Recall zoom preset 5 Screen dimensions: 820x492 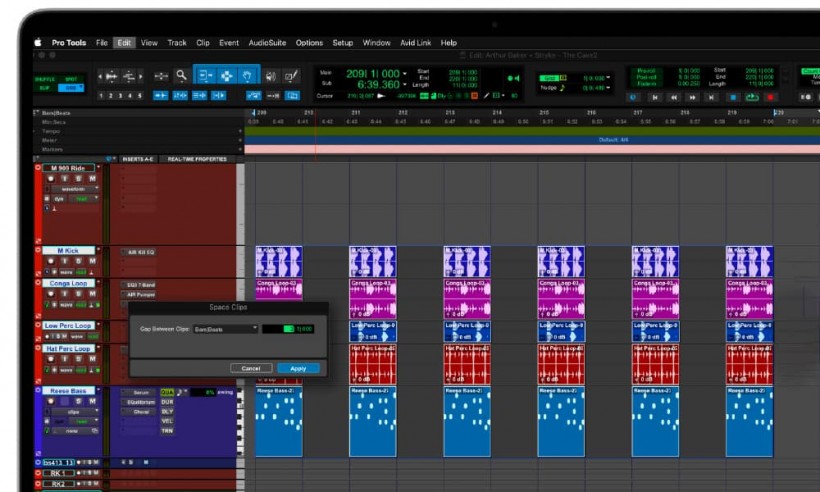(x=140, y=96)
